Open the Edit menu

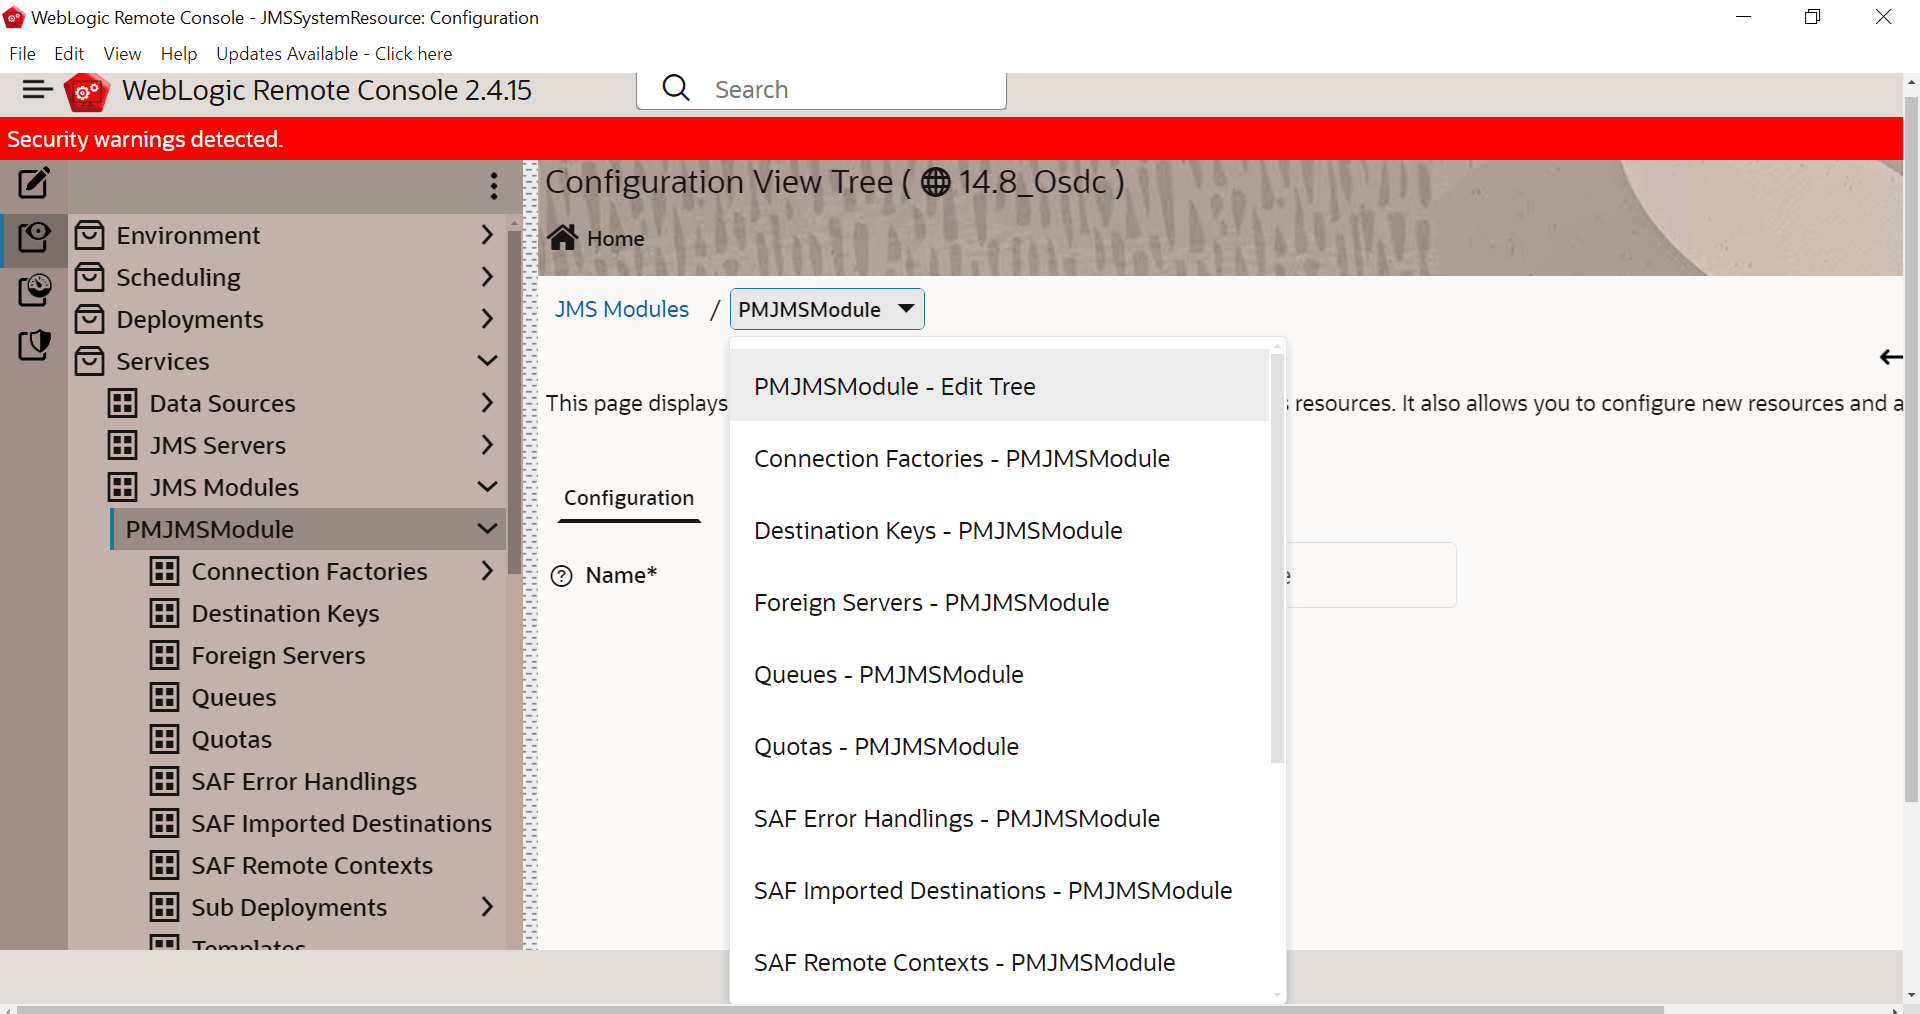tap(69, 54)
